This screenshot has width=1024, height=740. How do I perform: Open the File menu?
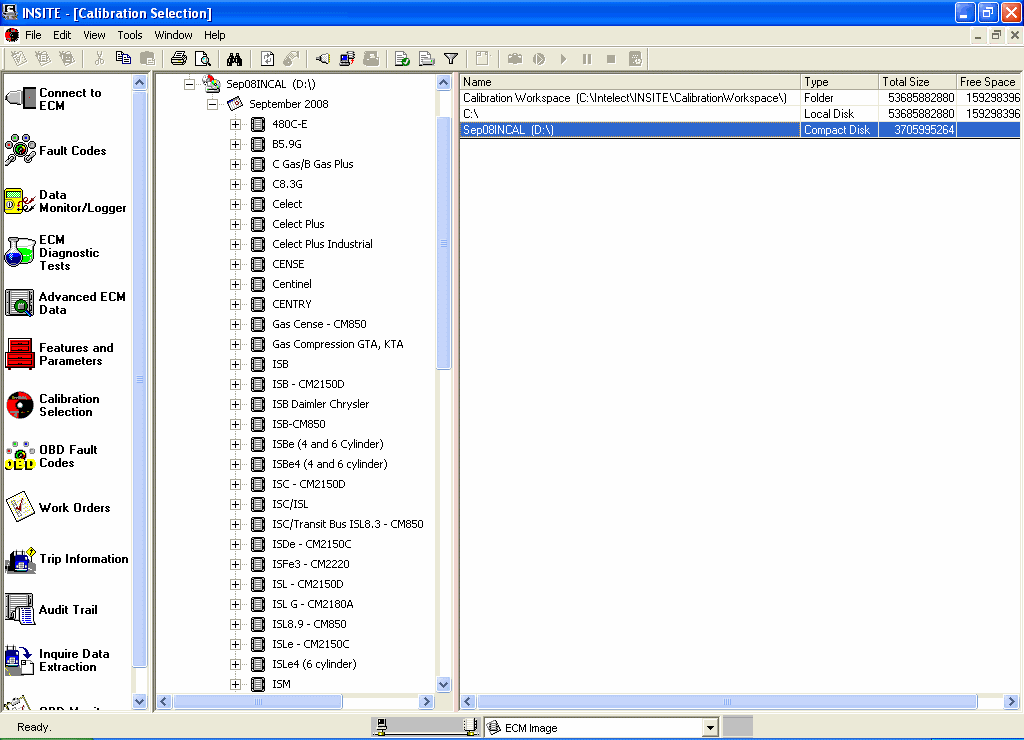[x=33, y=35]
